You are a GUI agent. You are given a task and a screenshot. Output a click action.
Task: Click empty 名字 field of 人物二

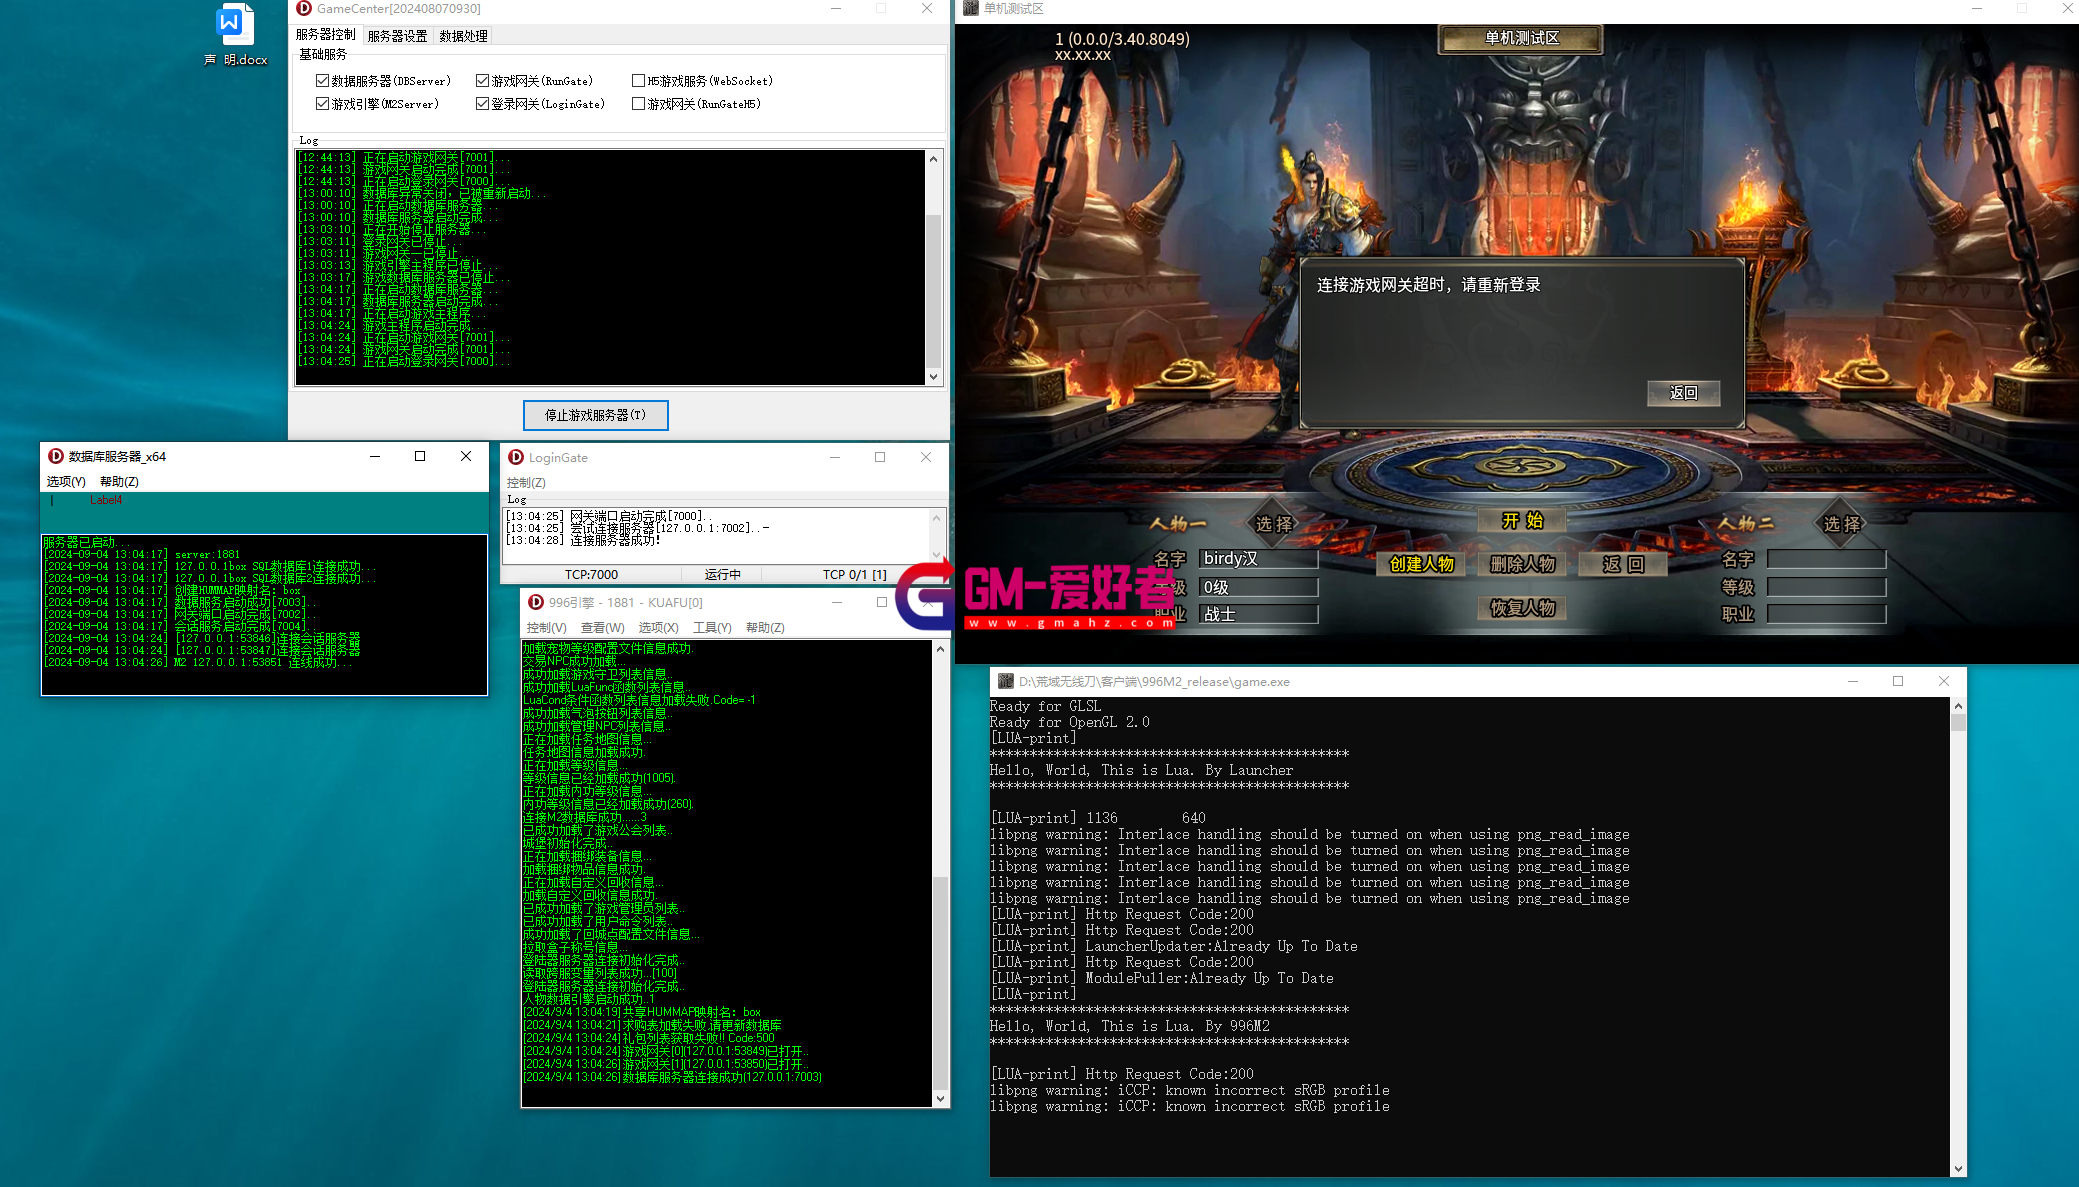(1826, 559)
